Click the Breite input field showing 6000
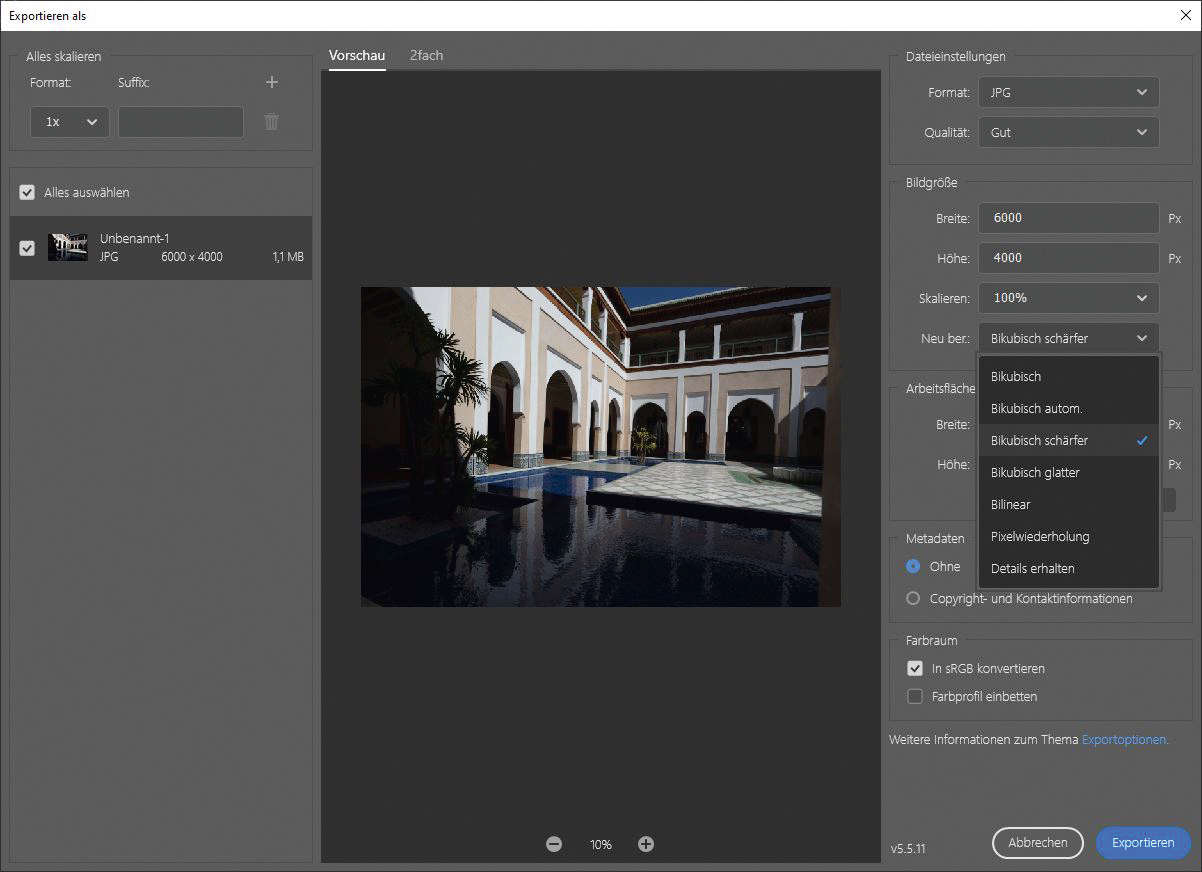 coord(1068,217)
